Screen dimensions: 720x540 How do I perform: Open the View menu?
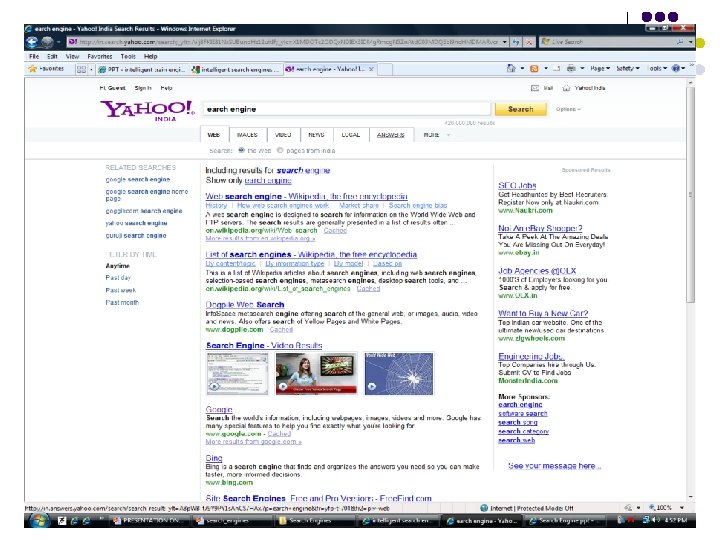[72, 56]
